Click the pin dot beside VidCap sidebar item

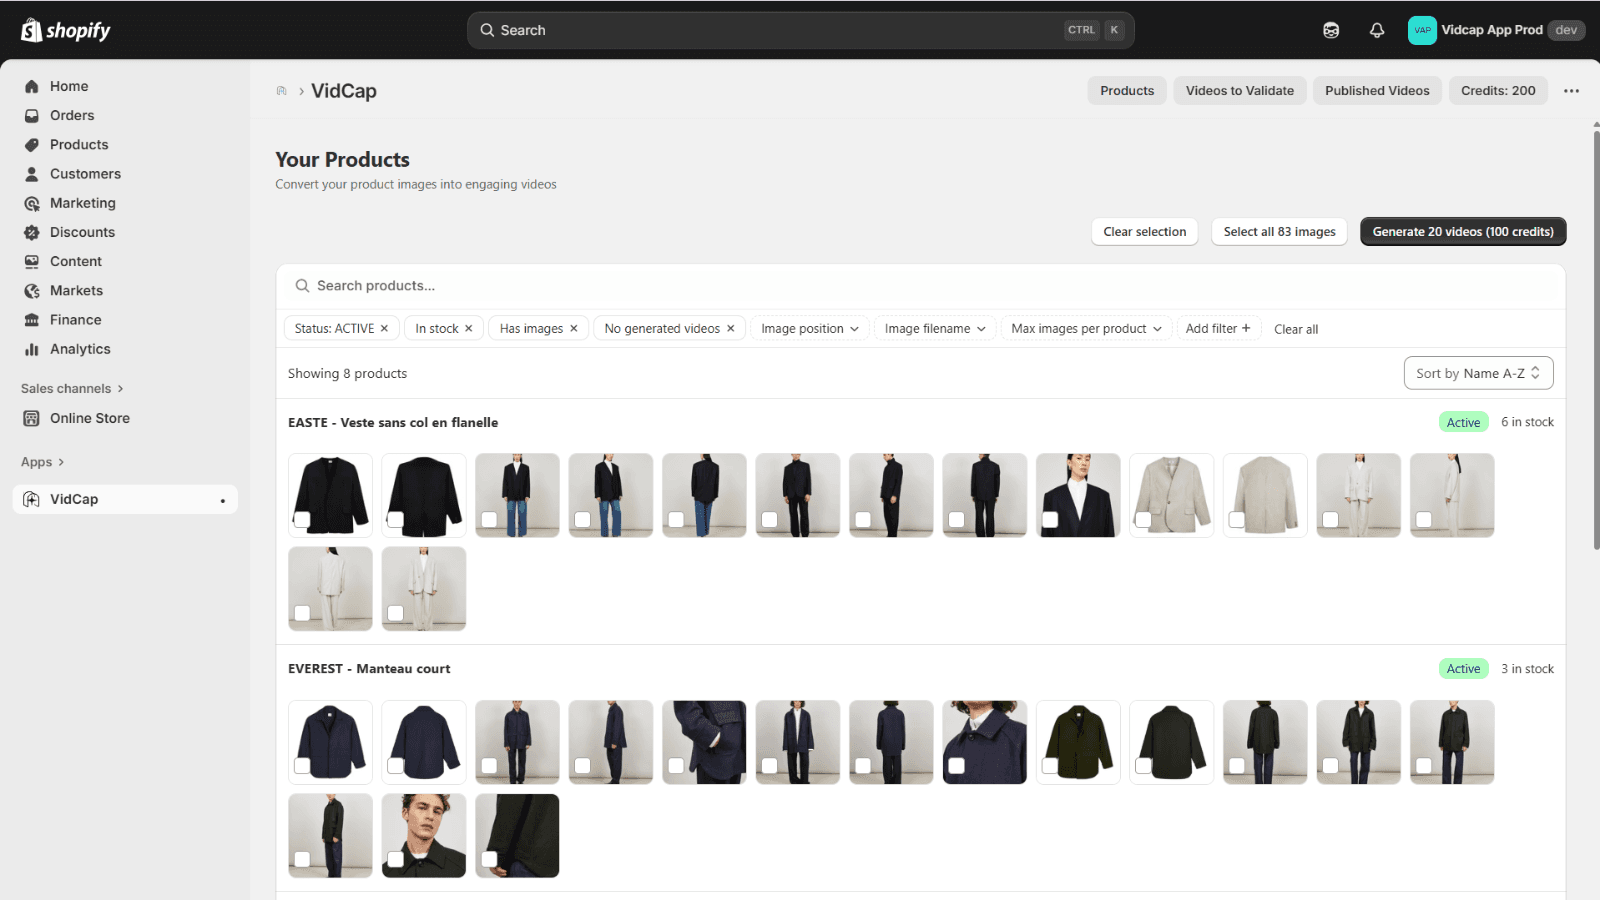pyautogui.click(x=223, y=500)
